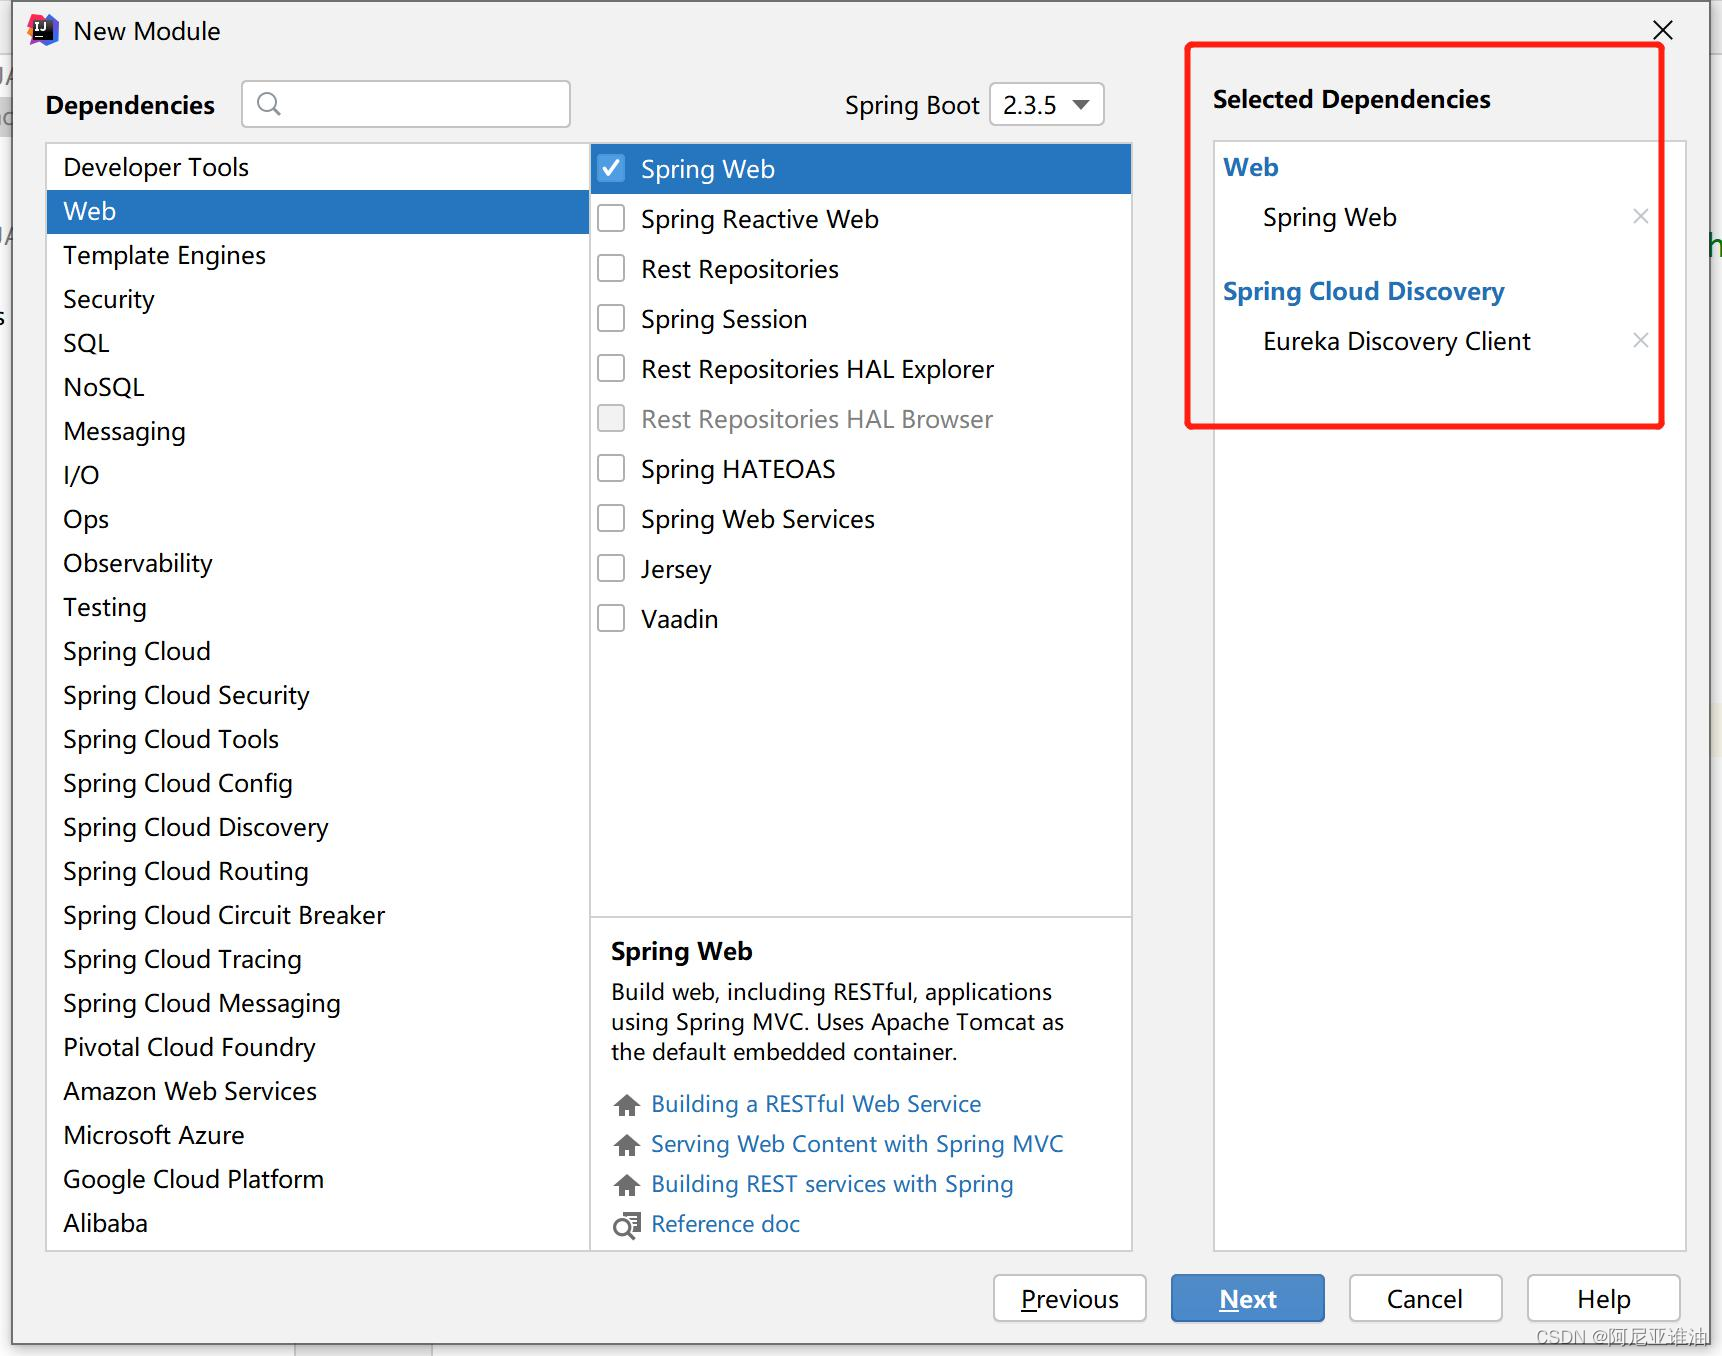The image size is (1722, 1356).
Task: Proceed with the Next button
Action: coord(1247,1298)
